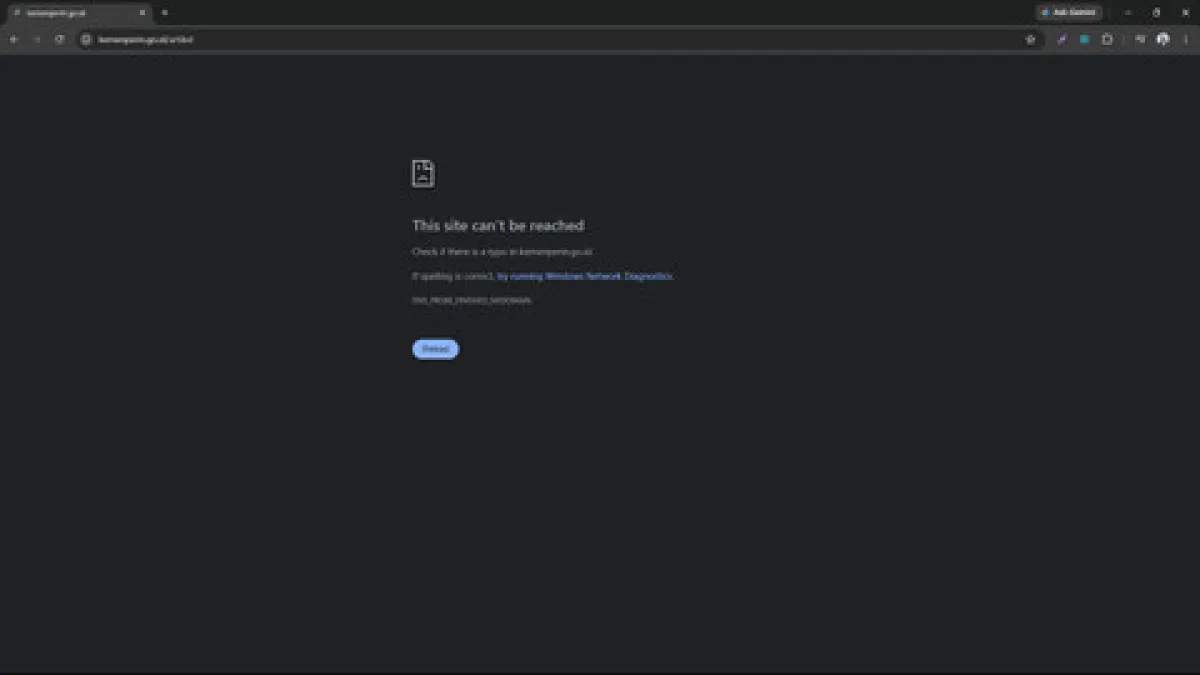Image resolution: width=1200 pixels, height=675 pixels.
Task: Open a new tab
Action: coord(164,13)
